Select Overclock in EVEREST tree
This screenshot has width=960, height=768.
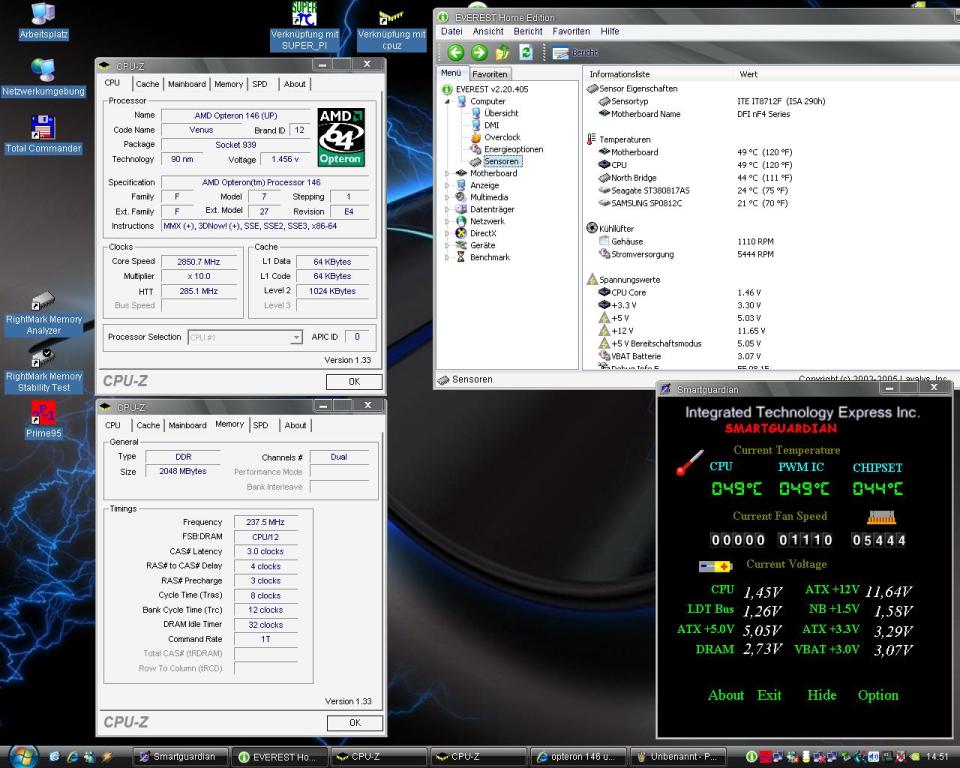[502, 137]
